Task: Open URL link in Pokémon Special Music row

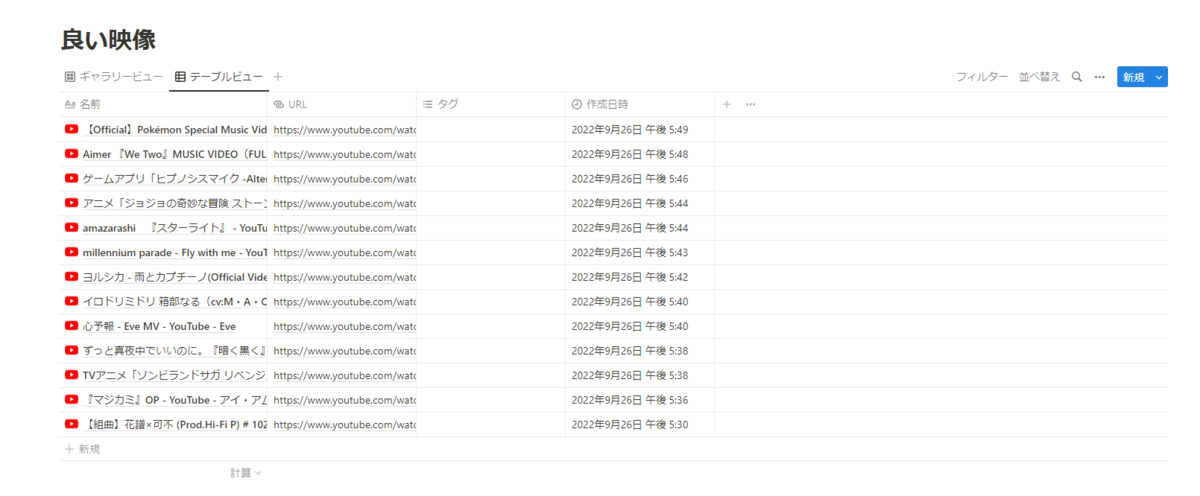Action: [343, 130]
